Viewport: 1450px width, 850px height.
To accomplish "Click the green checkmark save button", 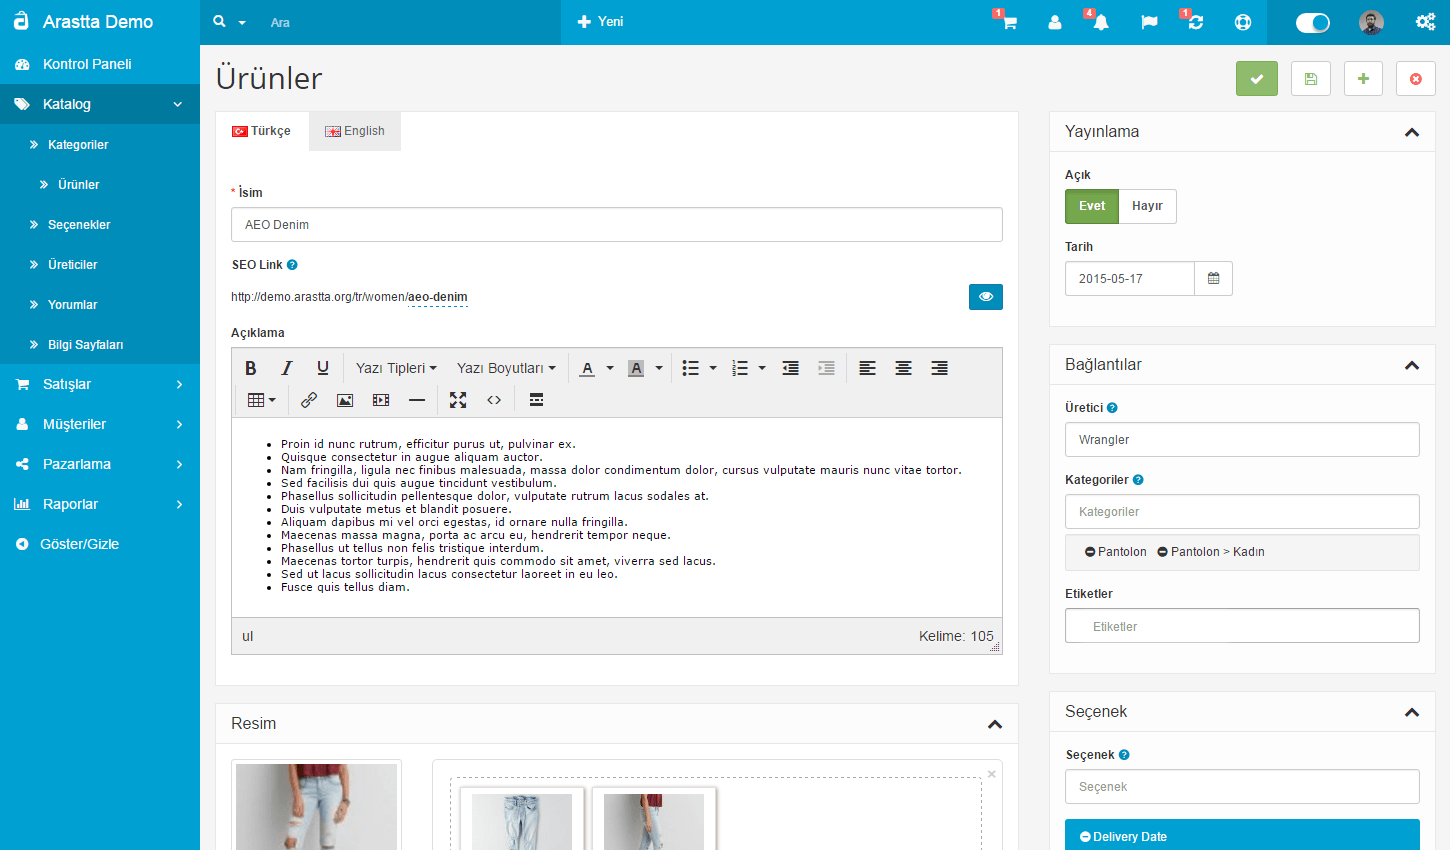I will [1256, 79].
